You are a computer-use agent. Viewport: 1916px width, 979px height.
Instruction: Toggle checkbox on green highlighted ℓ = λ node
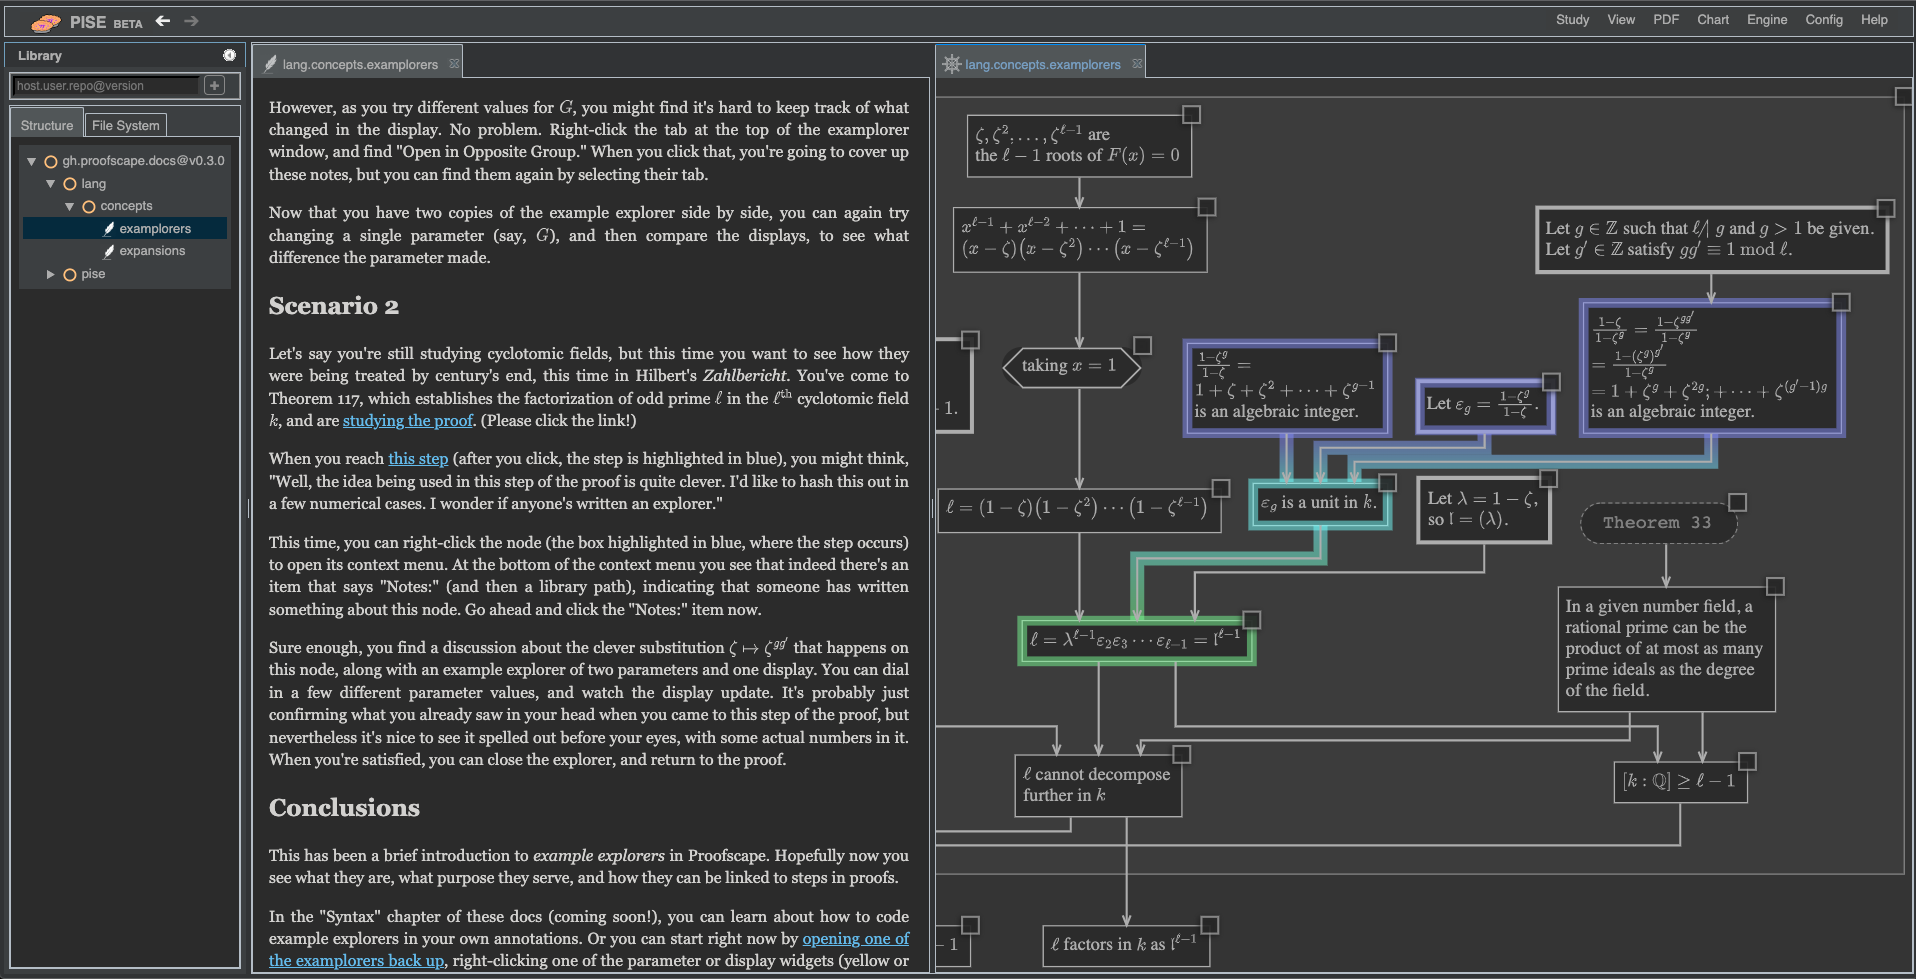[1251, 620]
